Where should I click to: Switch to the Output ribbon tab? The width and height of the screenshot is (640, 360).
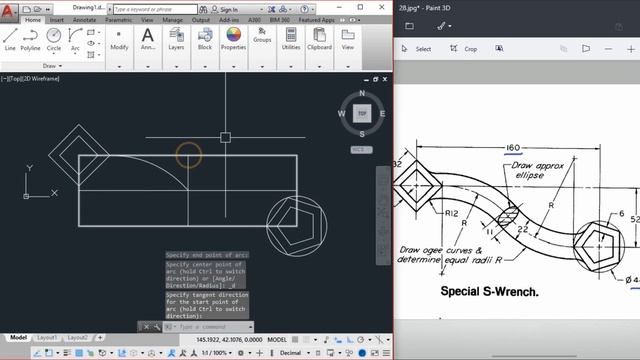point(201,20)
